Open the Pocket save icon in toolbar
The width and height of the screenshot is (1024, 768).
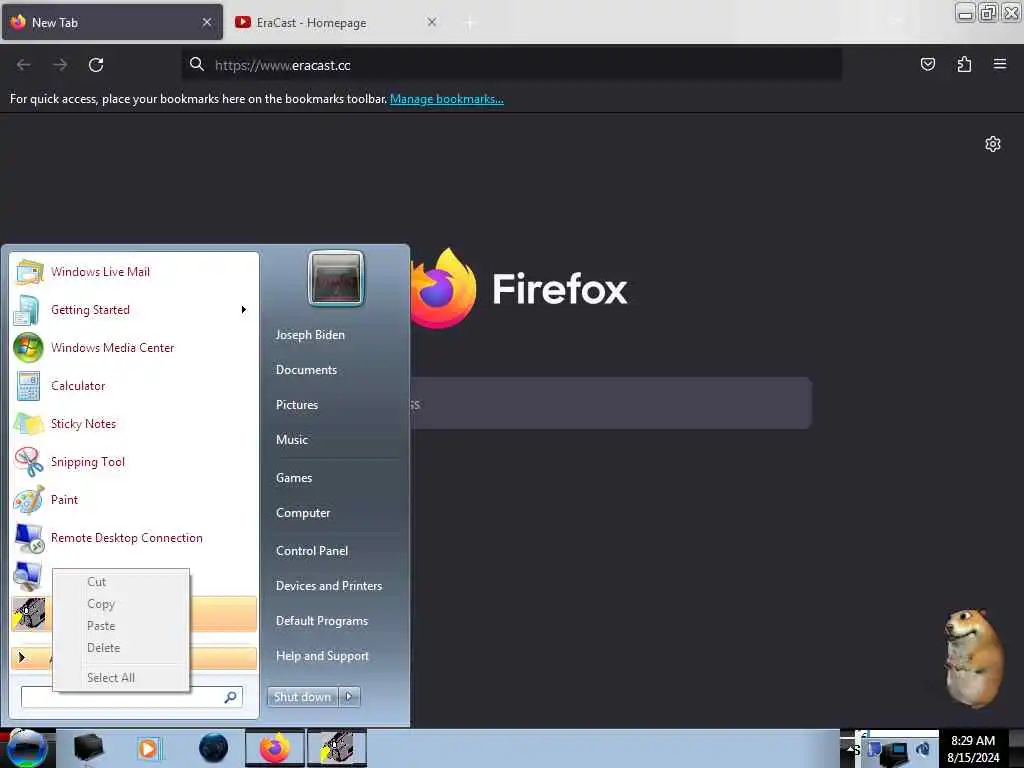click(x=927, y=64)
